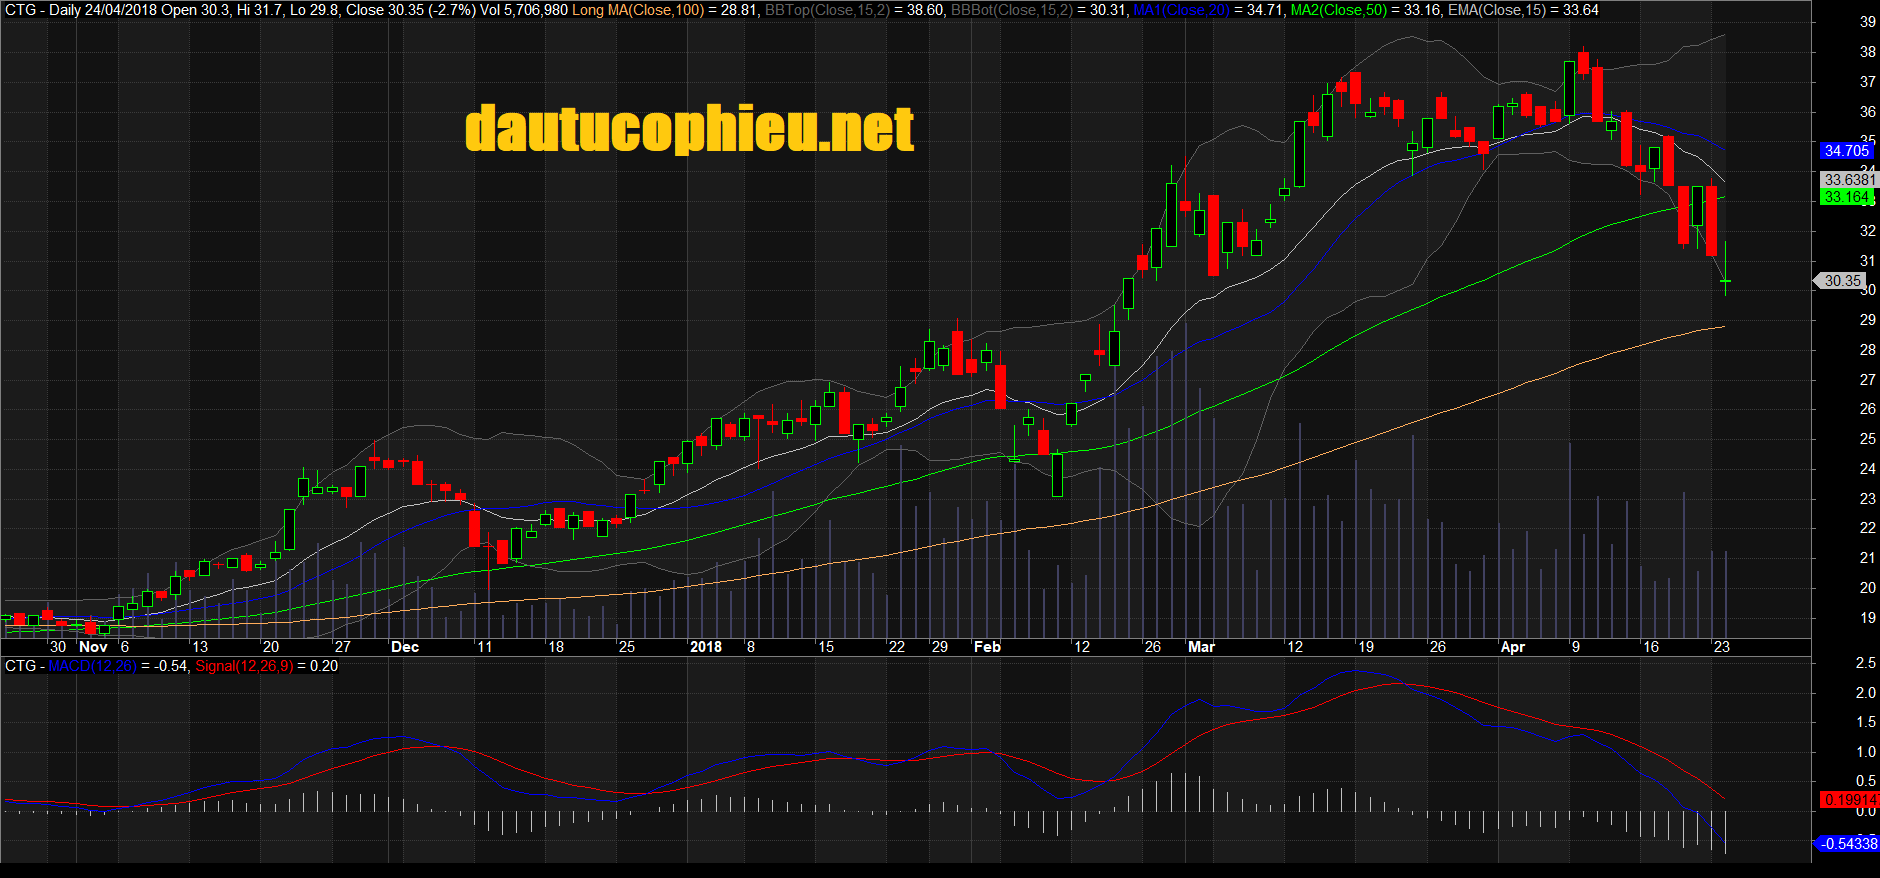Click the Feb month marker on date axis
1880x878 pixels.
click(987, 647)
